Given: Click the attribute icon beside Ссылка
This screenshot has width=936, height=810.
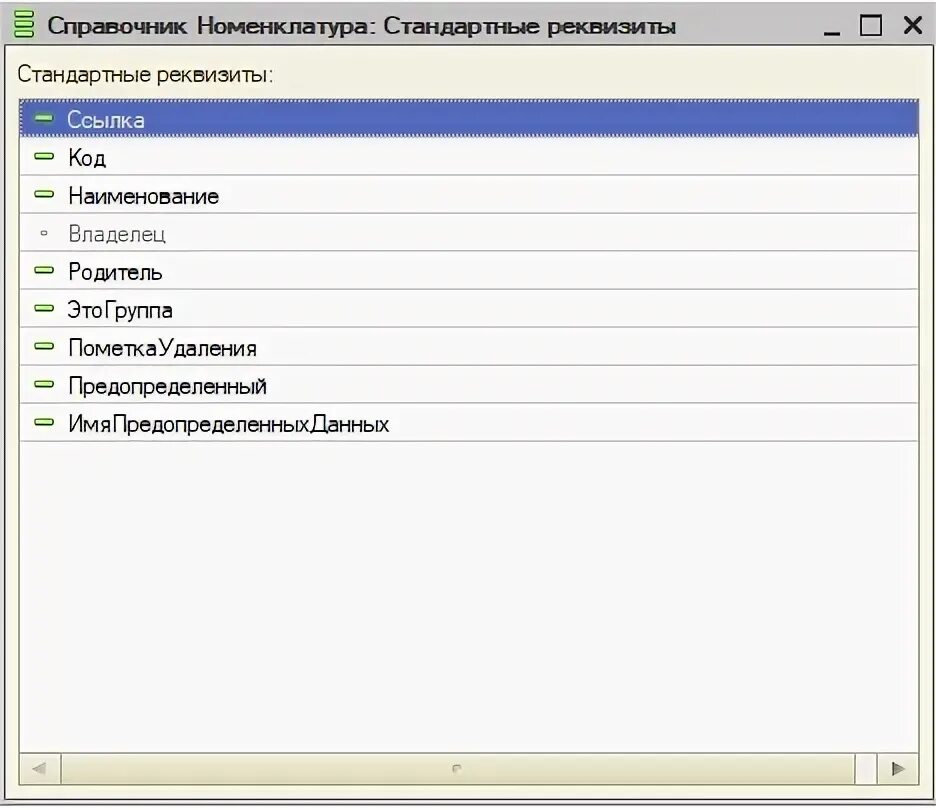Looking at the screenshot, I should pos(44,119).
